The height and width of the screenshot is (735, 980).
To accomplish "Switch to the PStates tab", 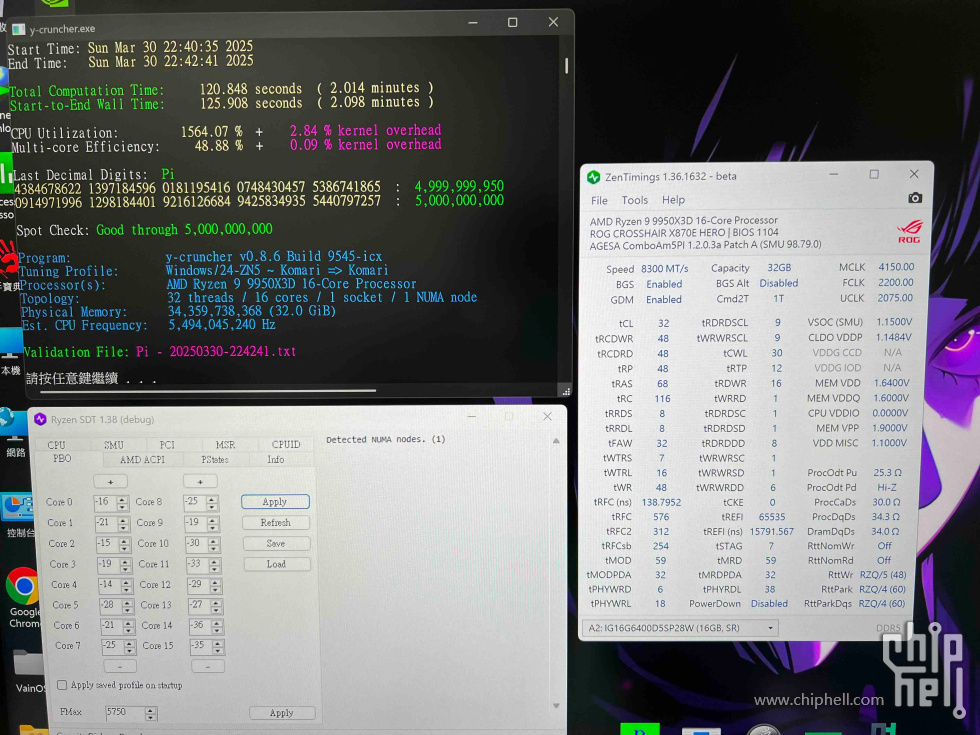I will pos(214,459).
